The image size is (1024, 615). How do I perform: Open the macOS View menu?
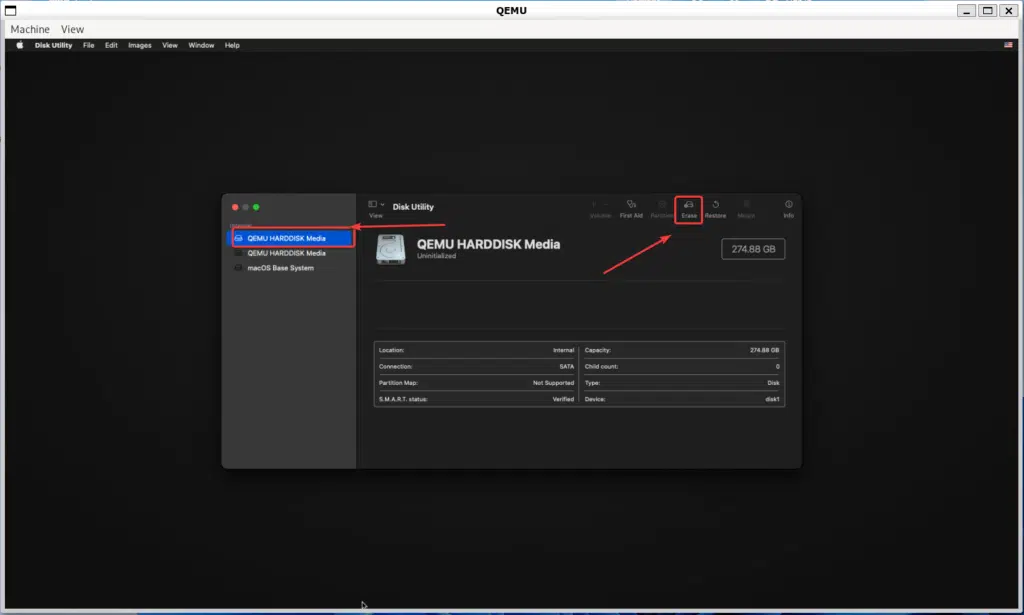(170, 45)
